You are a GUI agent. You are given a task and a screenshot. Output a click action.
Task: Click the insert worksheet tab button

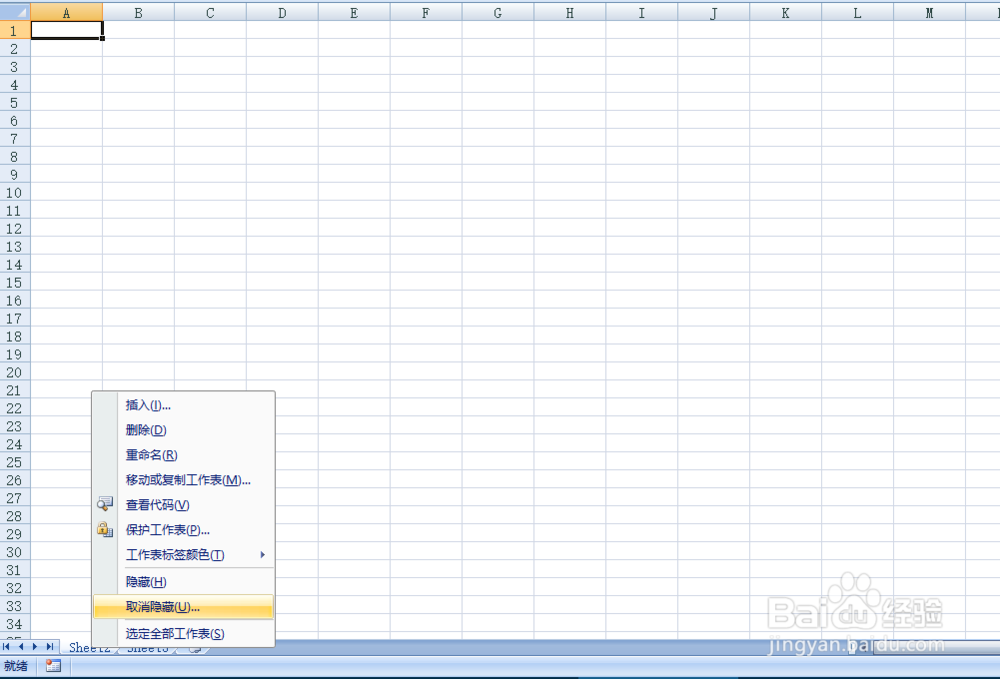pos(196,650)
